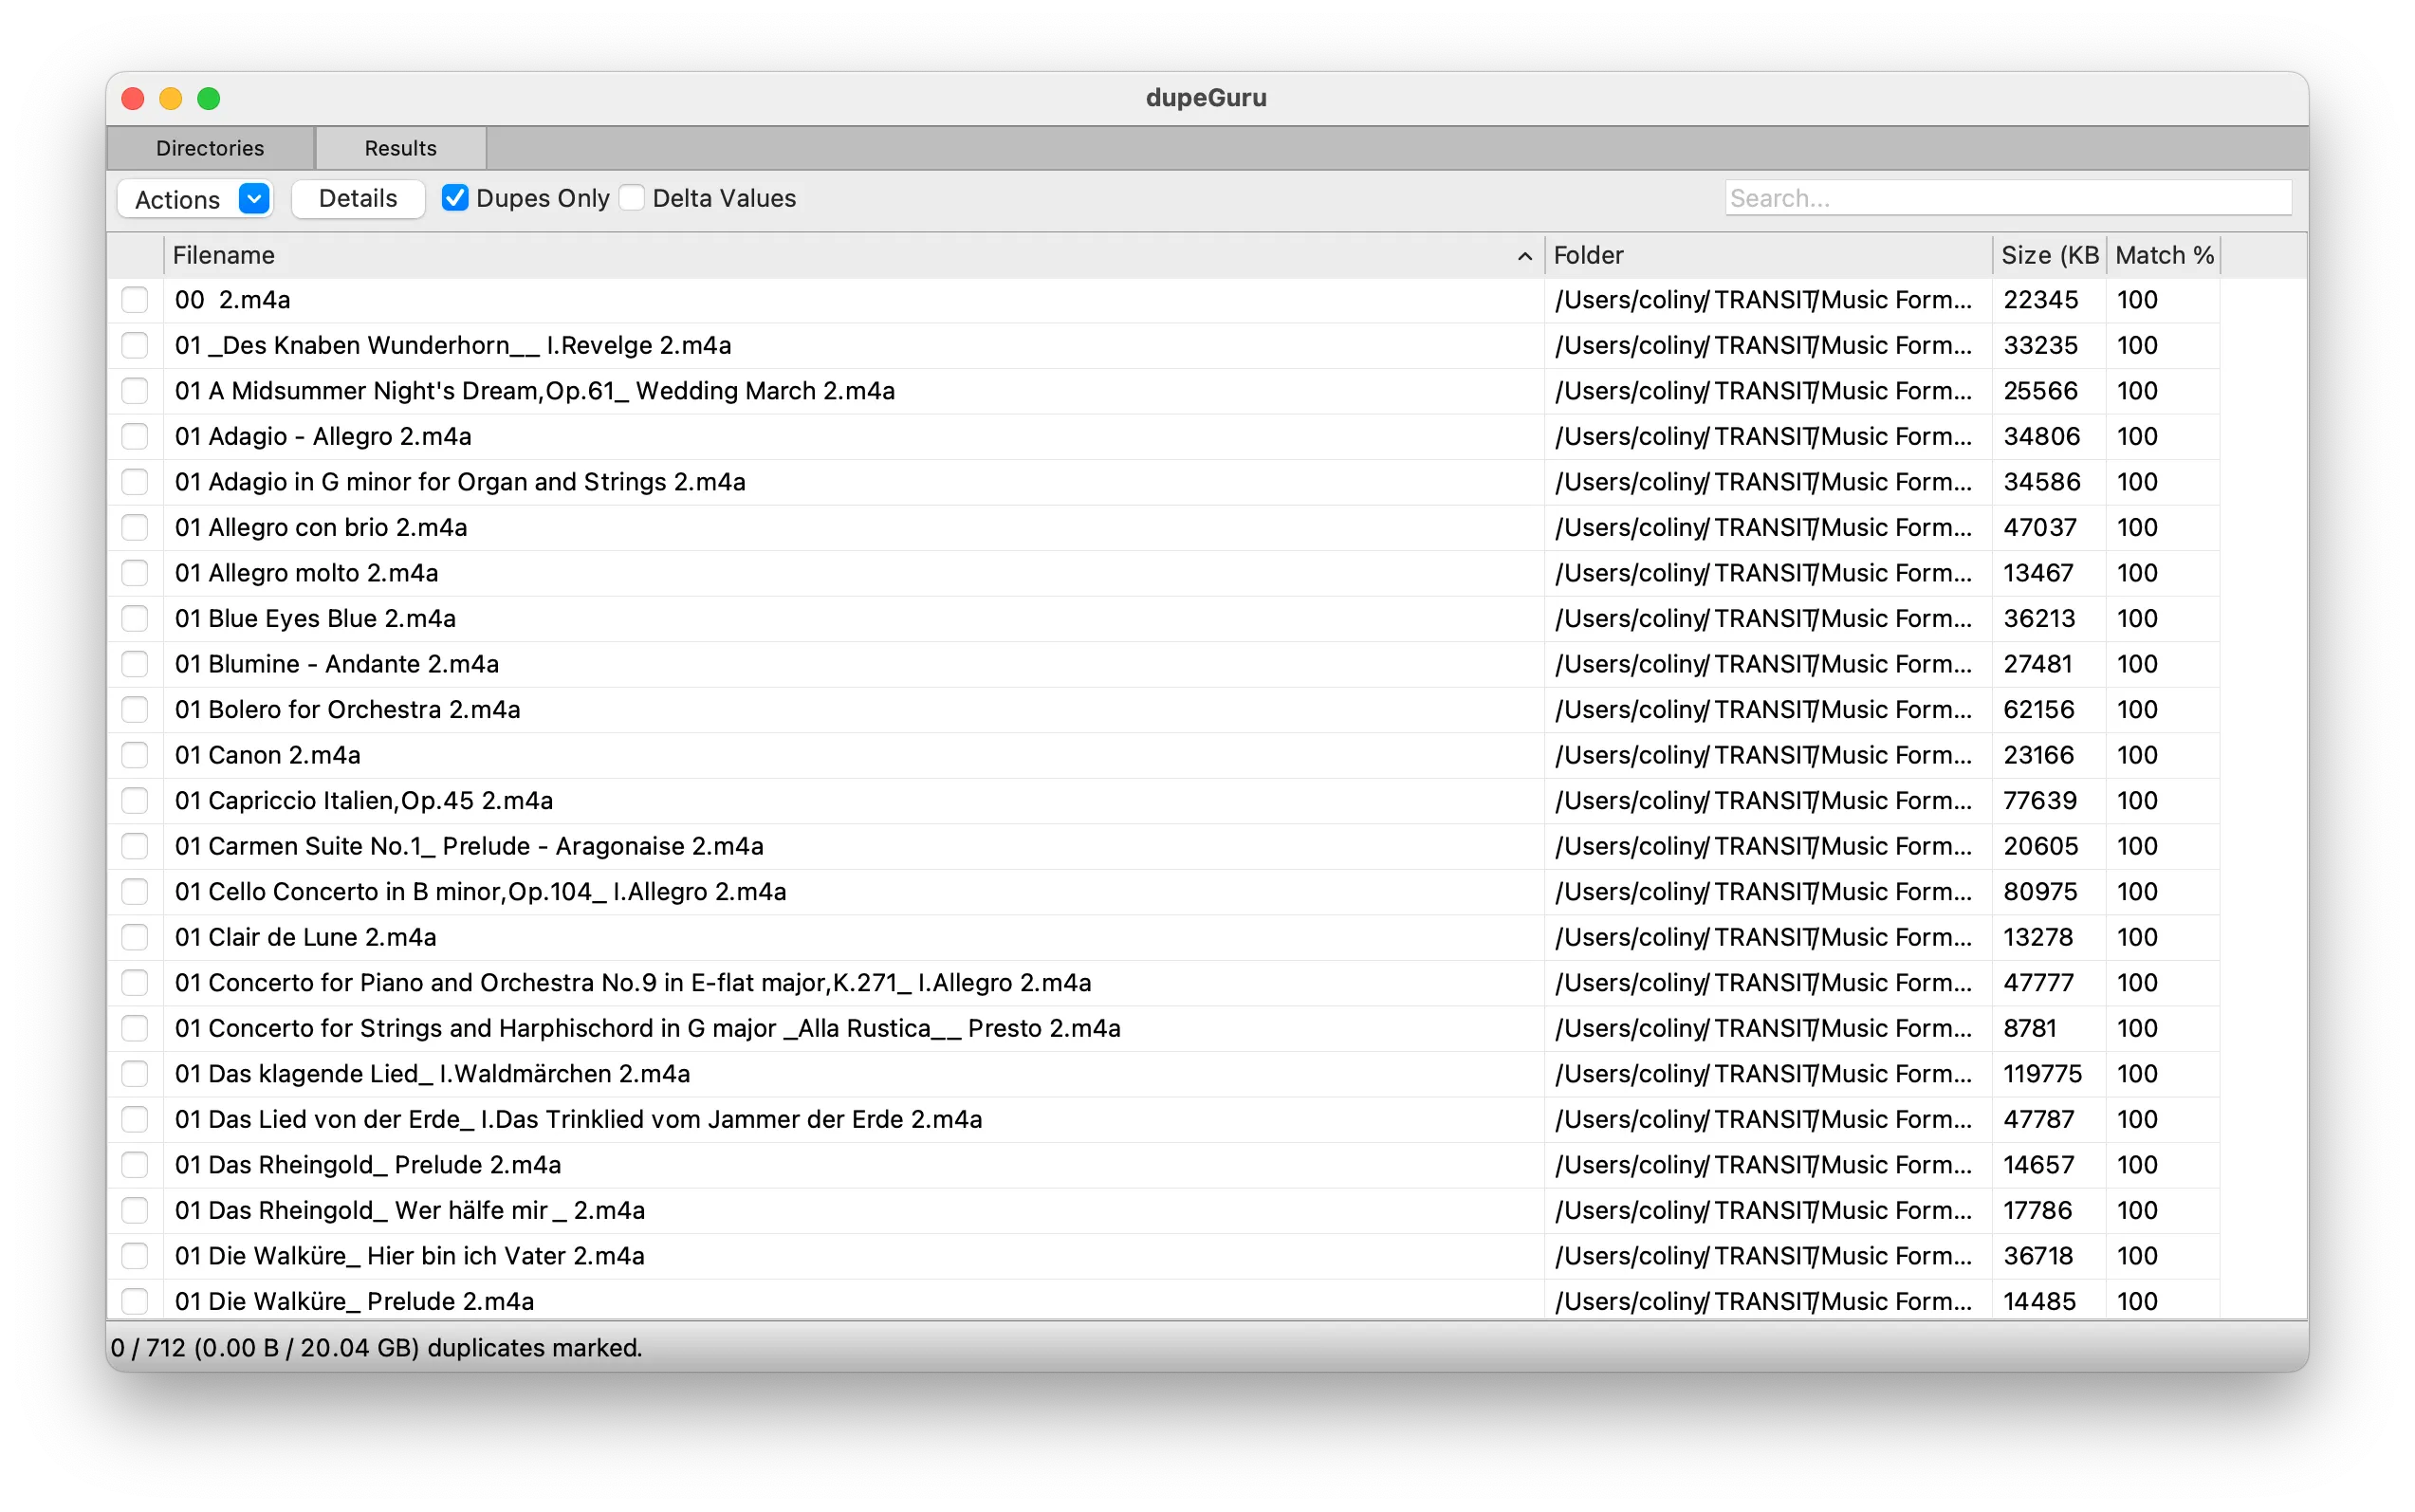The image size is (2415, 1512).
Task: Open the Actions dropdown menu
Action: coord(176,198)
